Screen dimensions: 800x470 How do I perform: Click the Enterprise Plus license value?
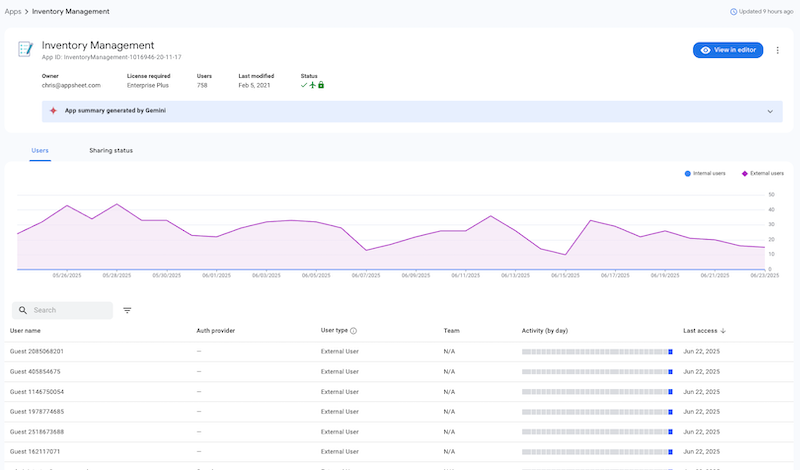(x=147, y=85)
